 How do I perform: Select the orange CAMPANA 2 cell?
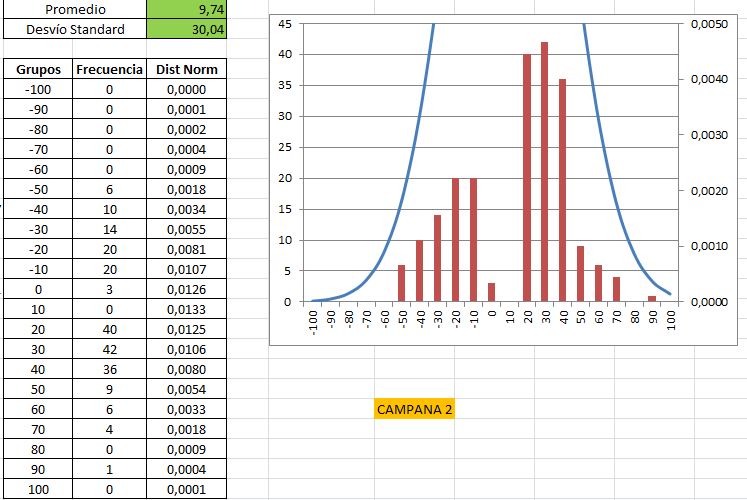click(x=414, y=409)
